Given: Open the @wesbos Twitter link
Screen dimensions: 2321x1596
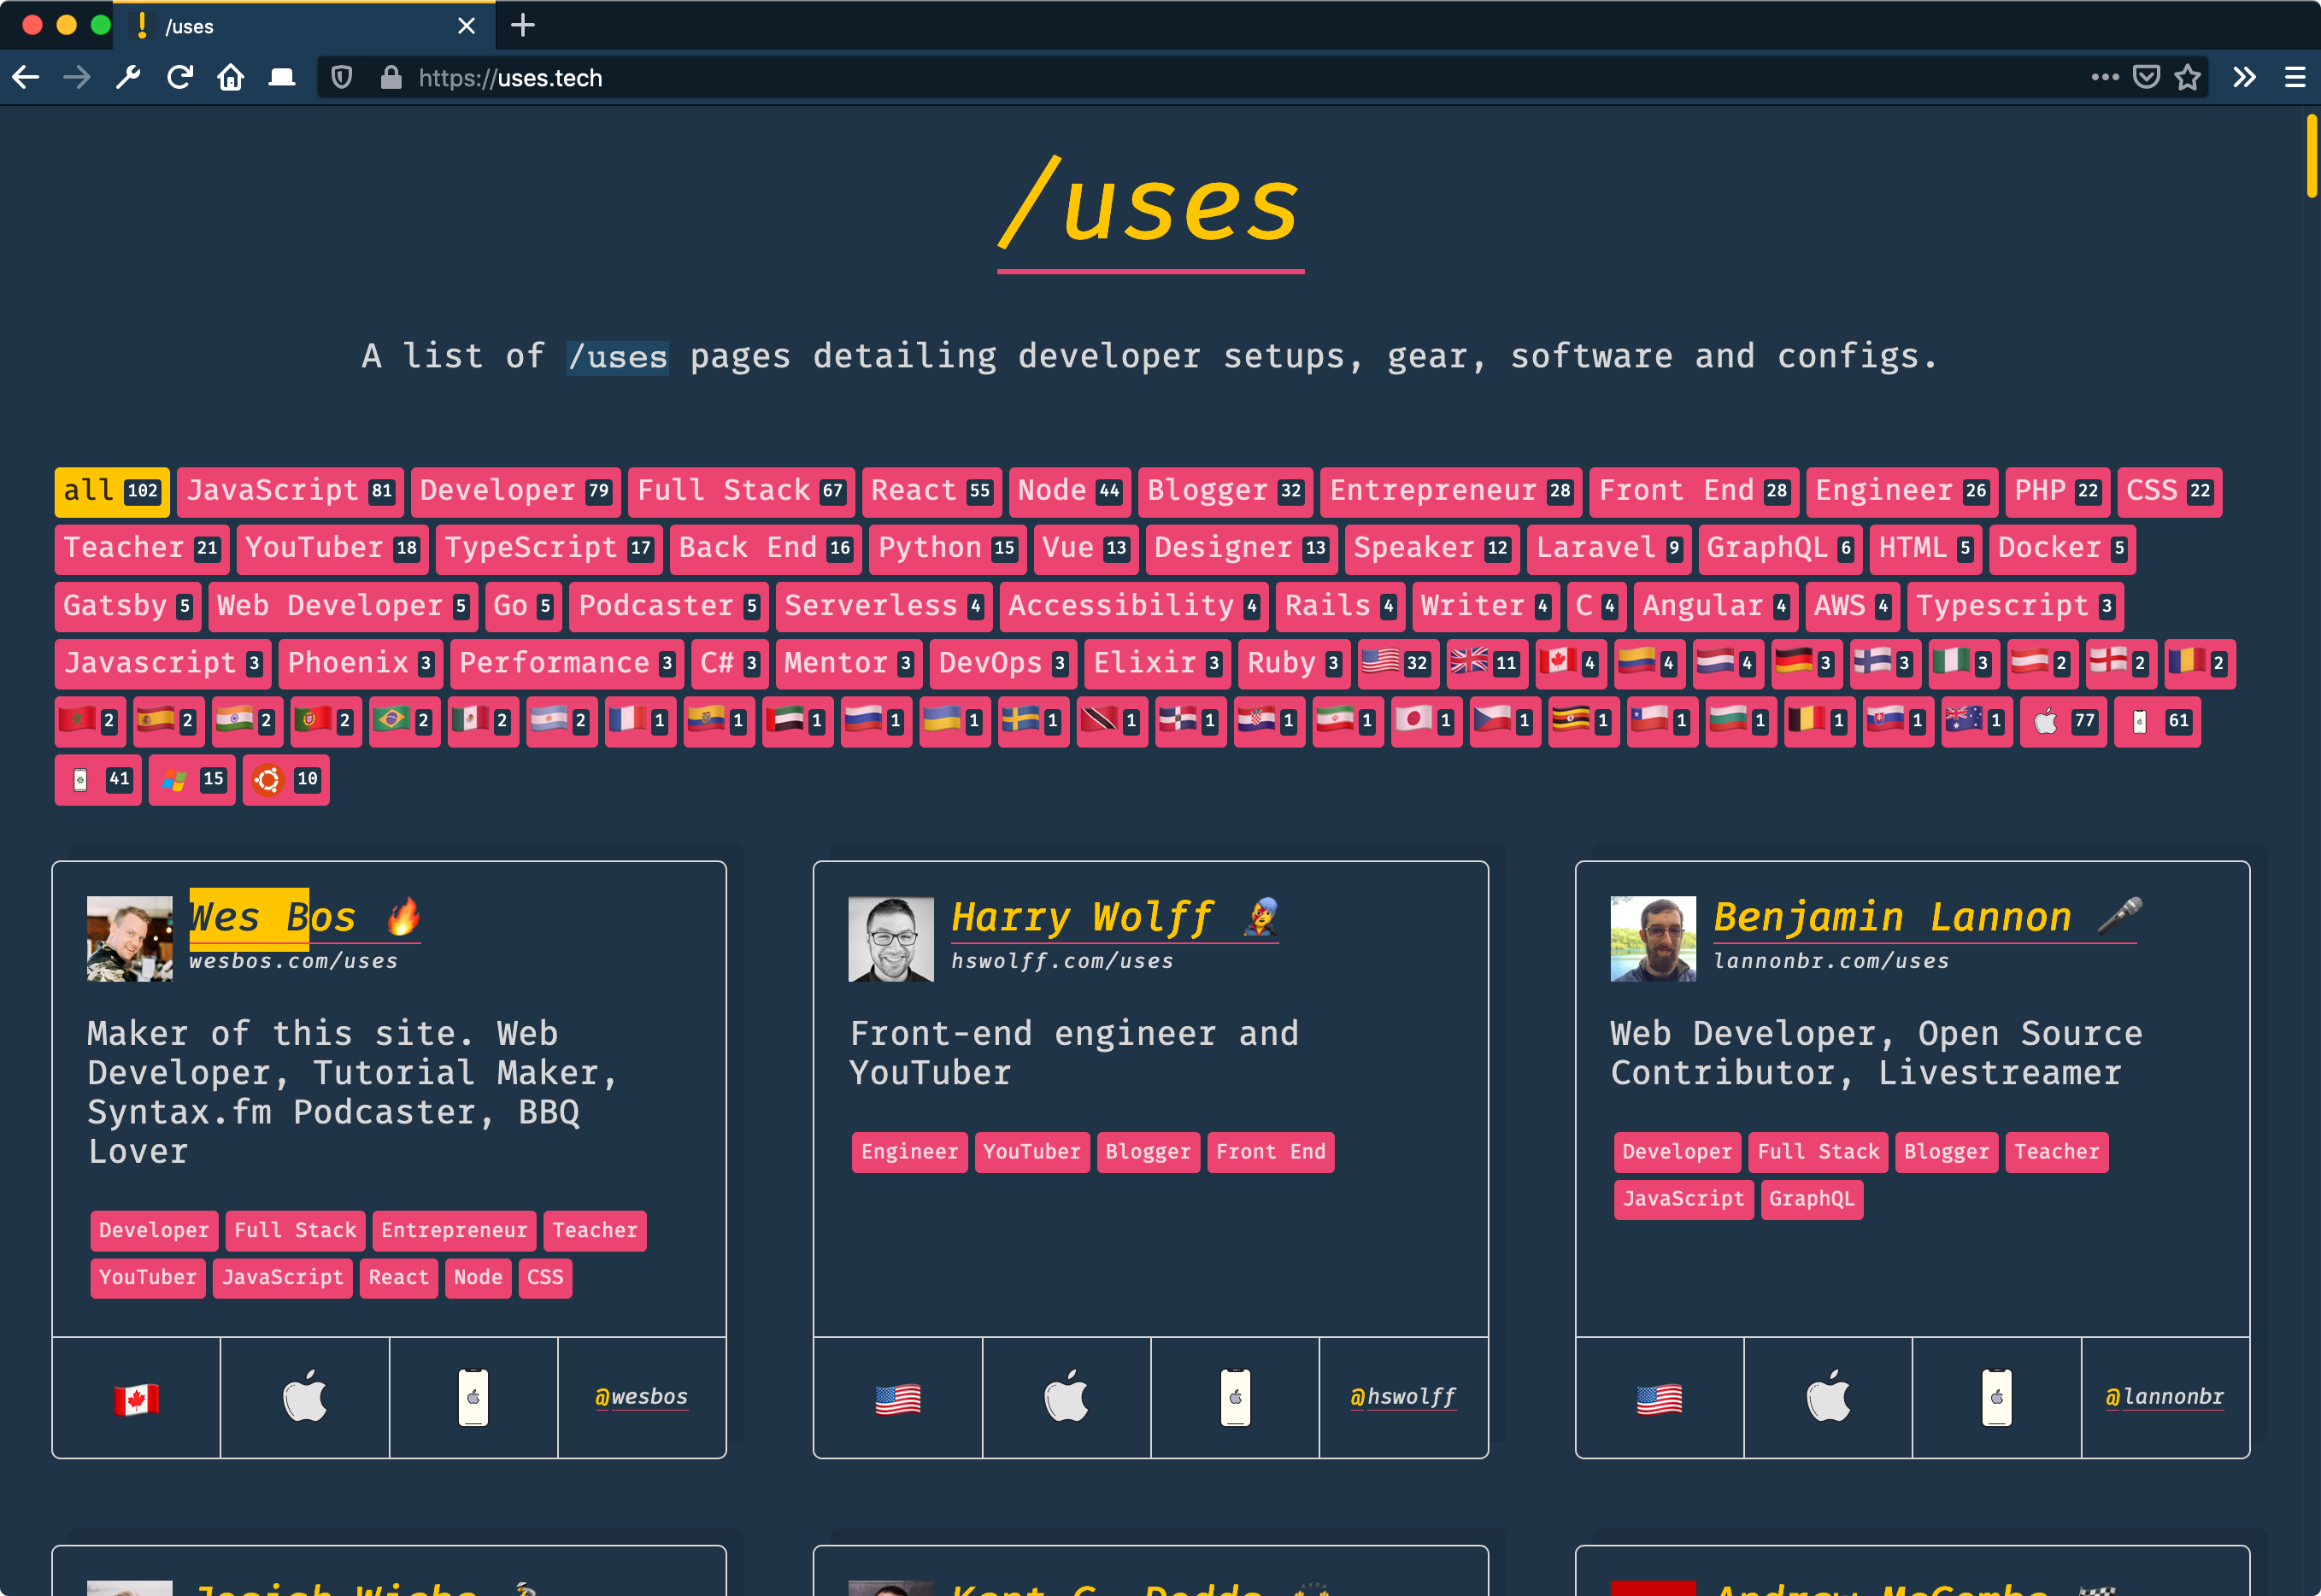Looking at the screenshot, I should [x=641, y=1396].
